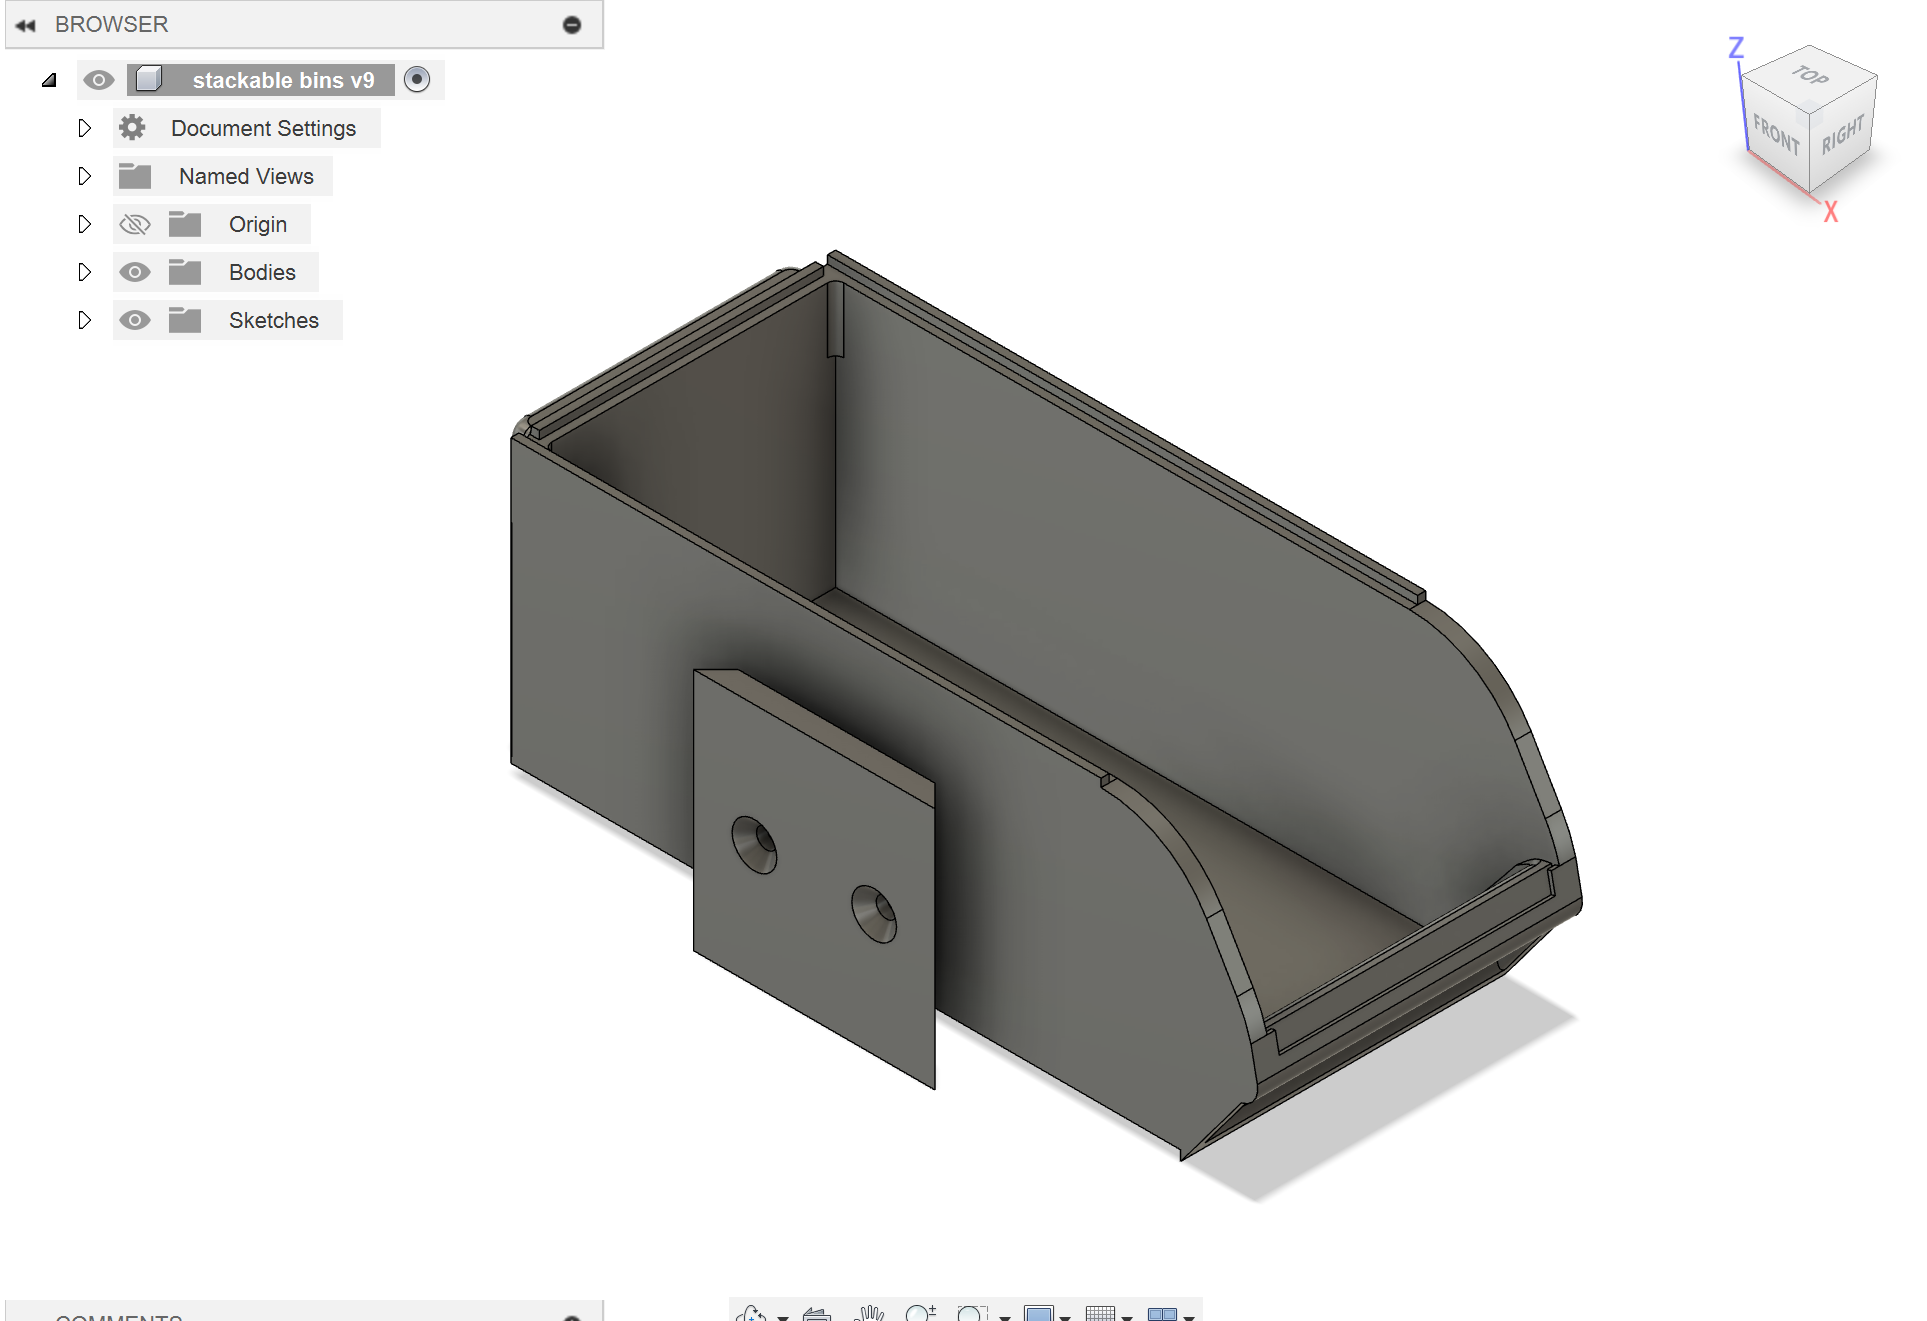Click the Zoom Window icon
Image resolution: width=1927 pixels, height=1321 pixels.
(x=971, y=1314)
